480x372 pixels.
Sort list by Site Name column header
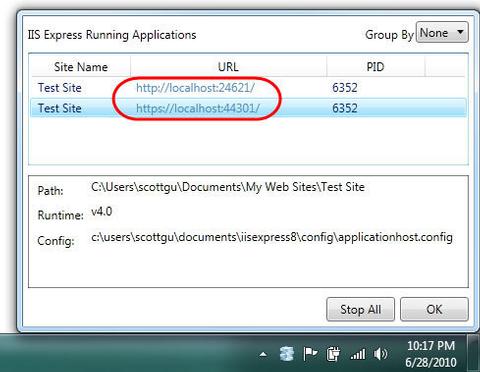(81, 67)
